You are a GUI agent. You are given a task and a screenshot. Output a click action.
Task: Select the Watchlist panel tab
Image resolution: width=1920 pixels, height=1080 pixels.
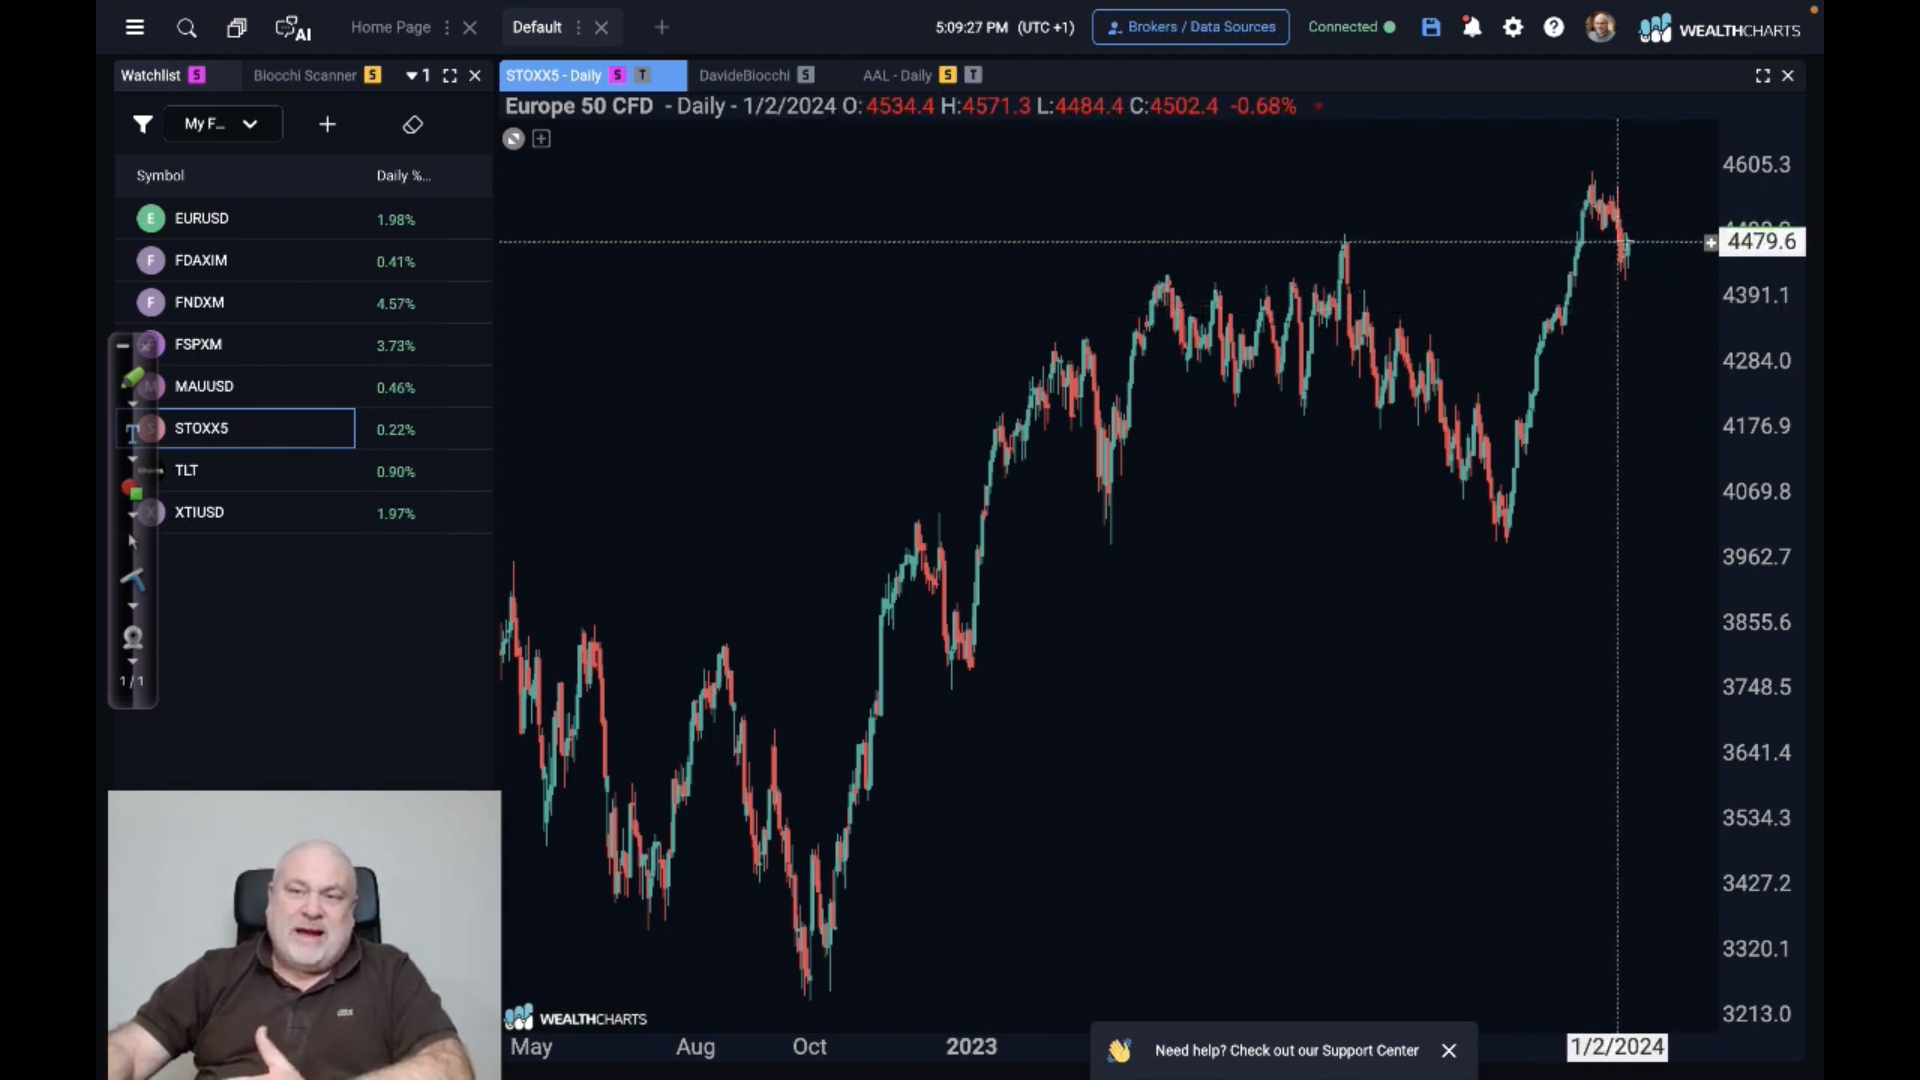pyautogui.click(x=151, y=75)
